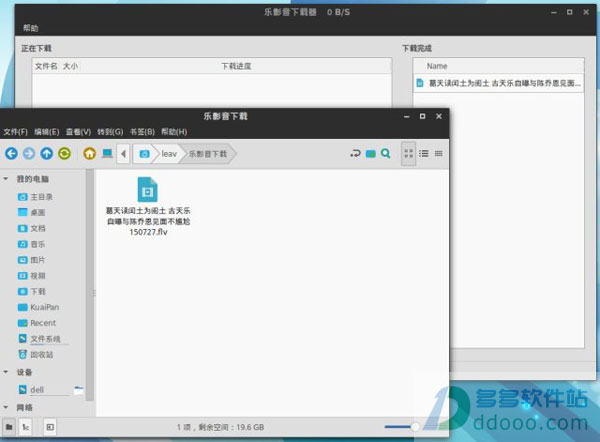Open search in the file manager
Viewport: 600px width, 442px height.
[x=386, y=154]
